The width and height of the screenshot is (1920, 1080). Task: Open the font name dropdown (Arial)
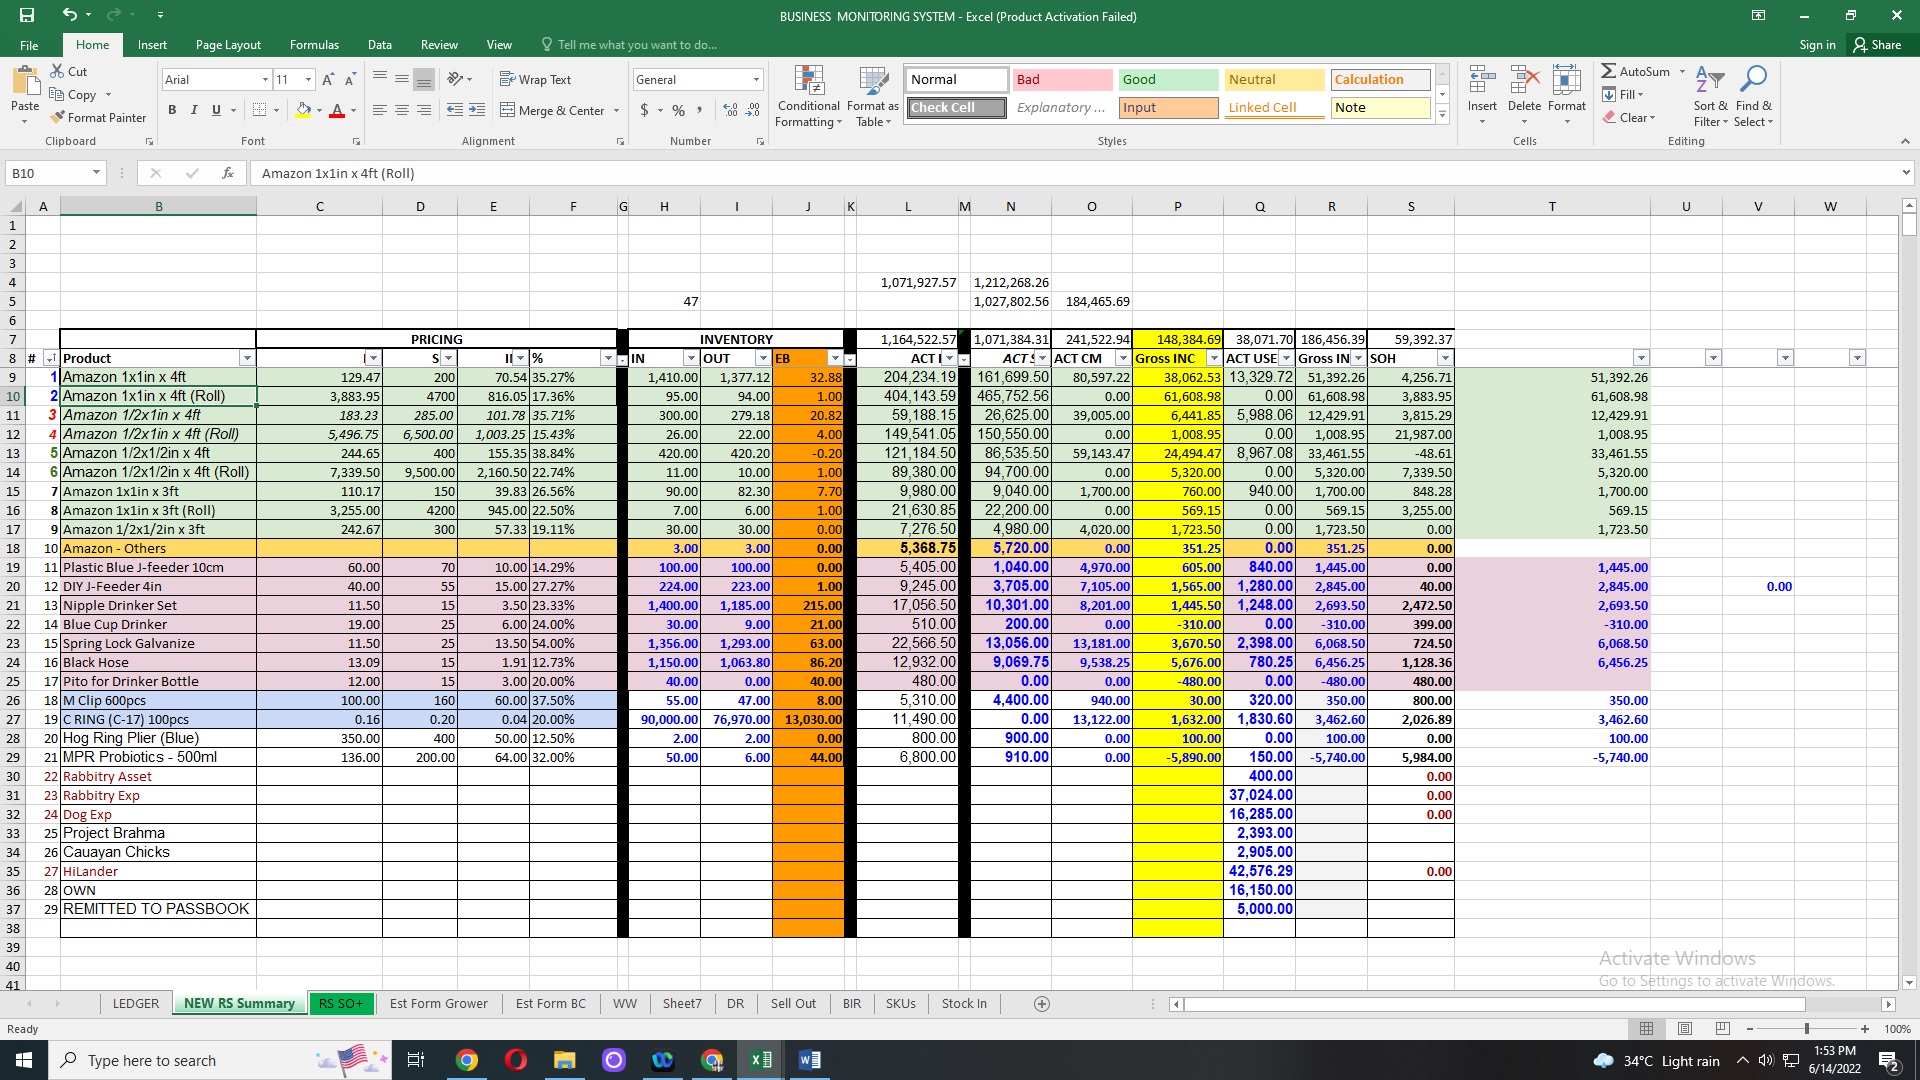(x=265, y=80)
